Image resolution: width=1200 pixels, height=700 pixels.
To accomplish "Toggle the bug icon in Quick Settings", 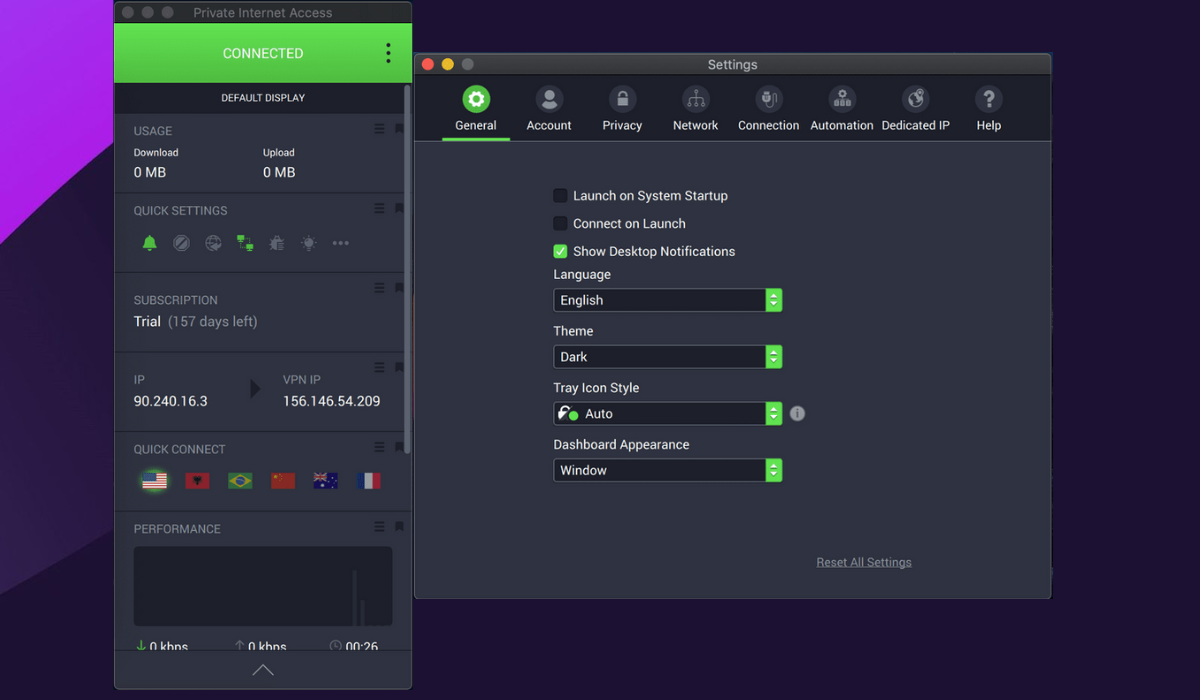I will [x=277, y=243].
